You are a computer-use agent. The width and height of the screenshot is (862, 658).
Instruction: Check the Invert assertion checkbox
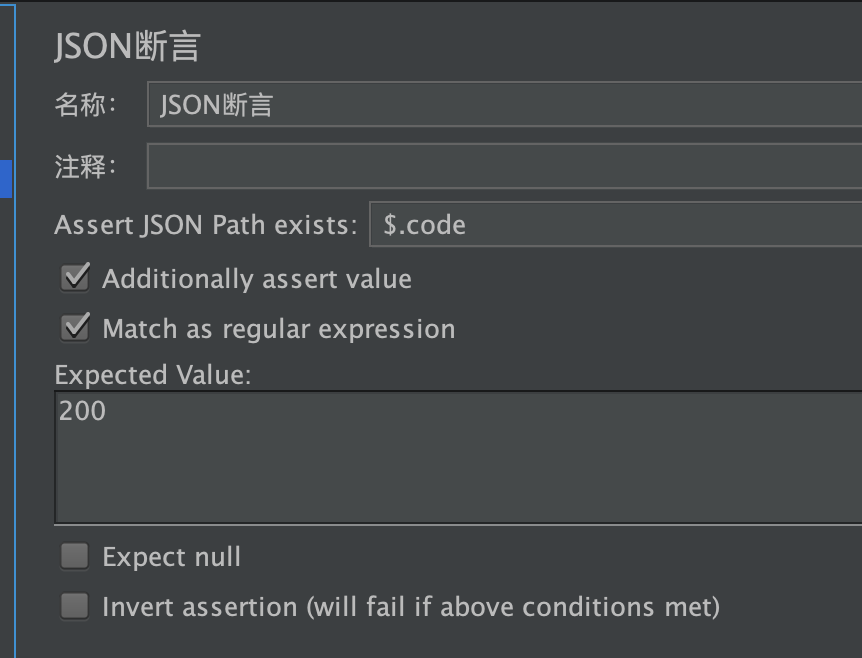pos(75,606)
